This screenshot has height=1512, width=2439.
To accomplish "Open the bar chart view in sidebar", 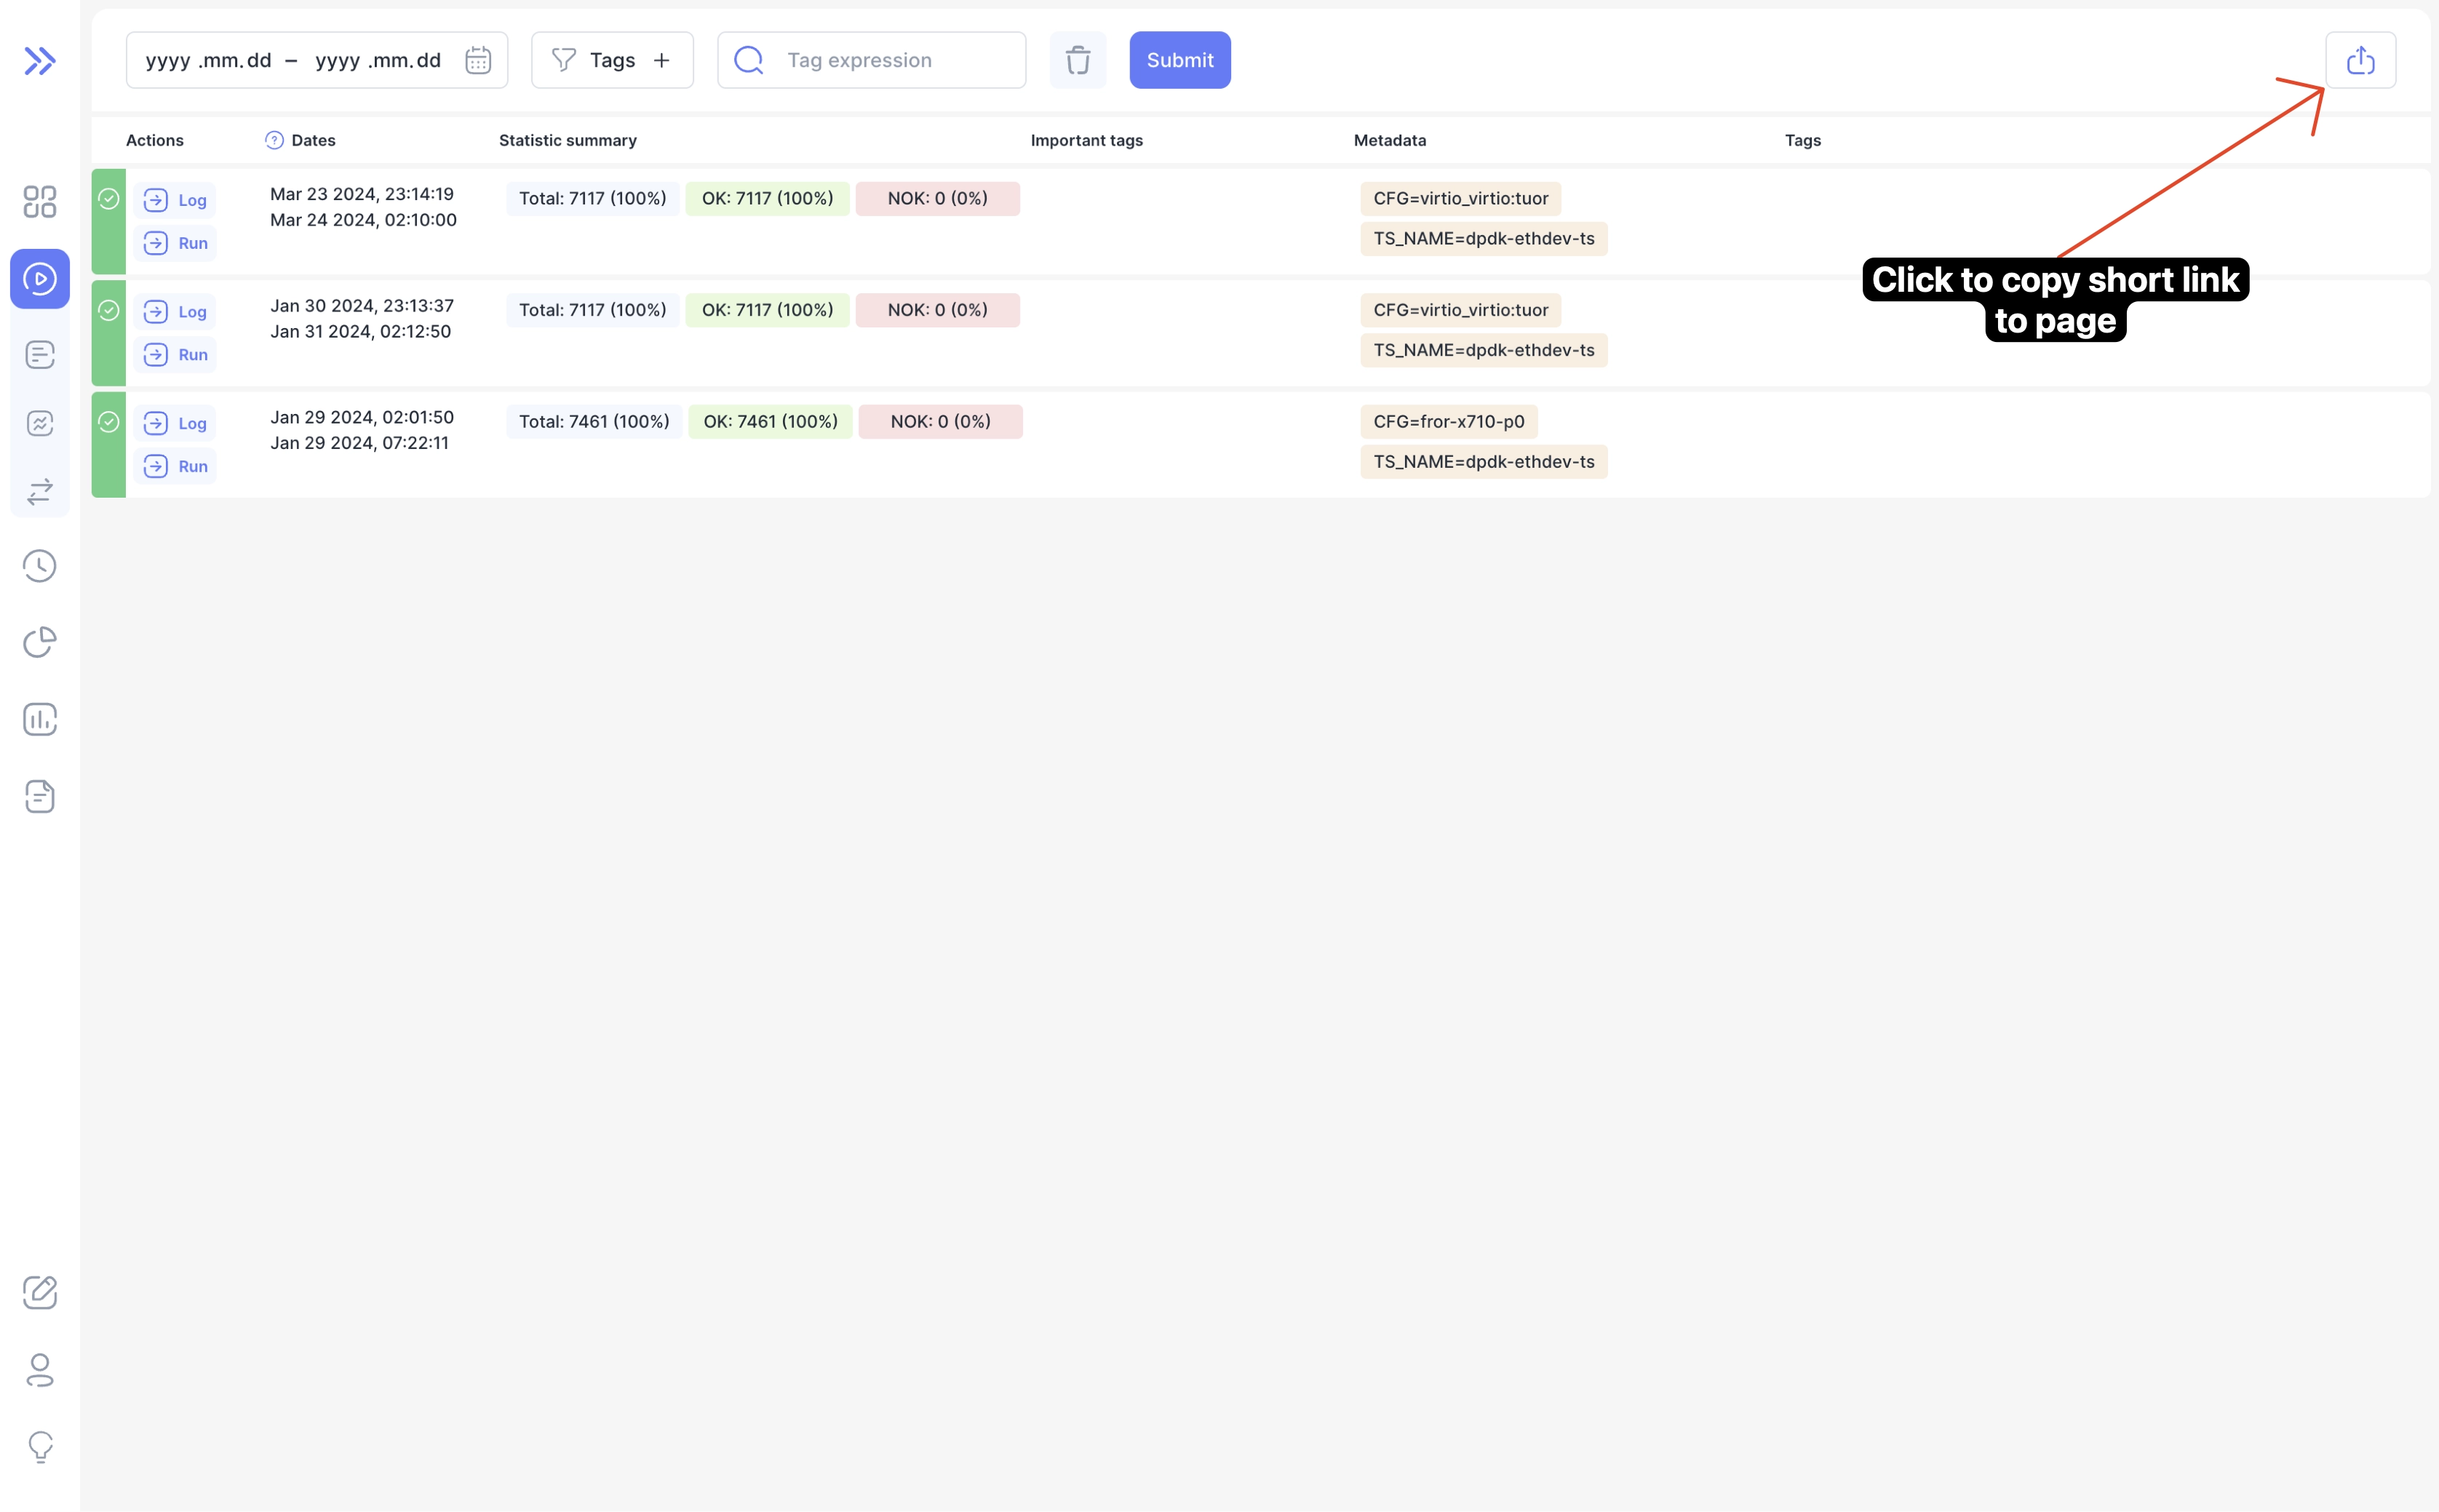I will 40,719.
